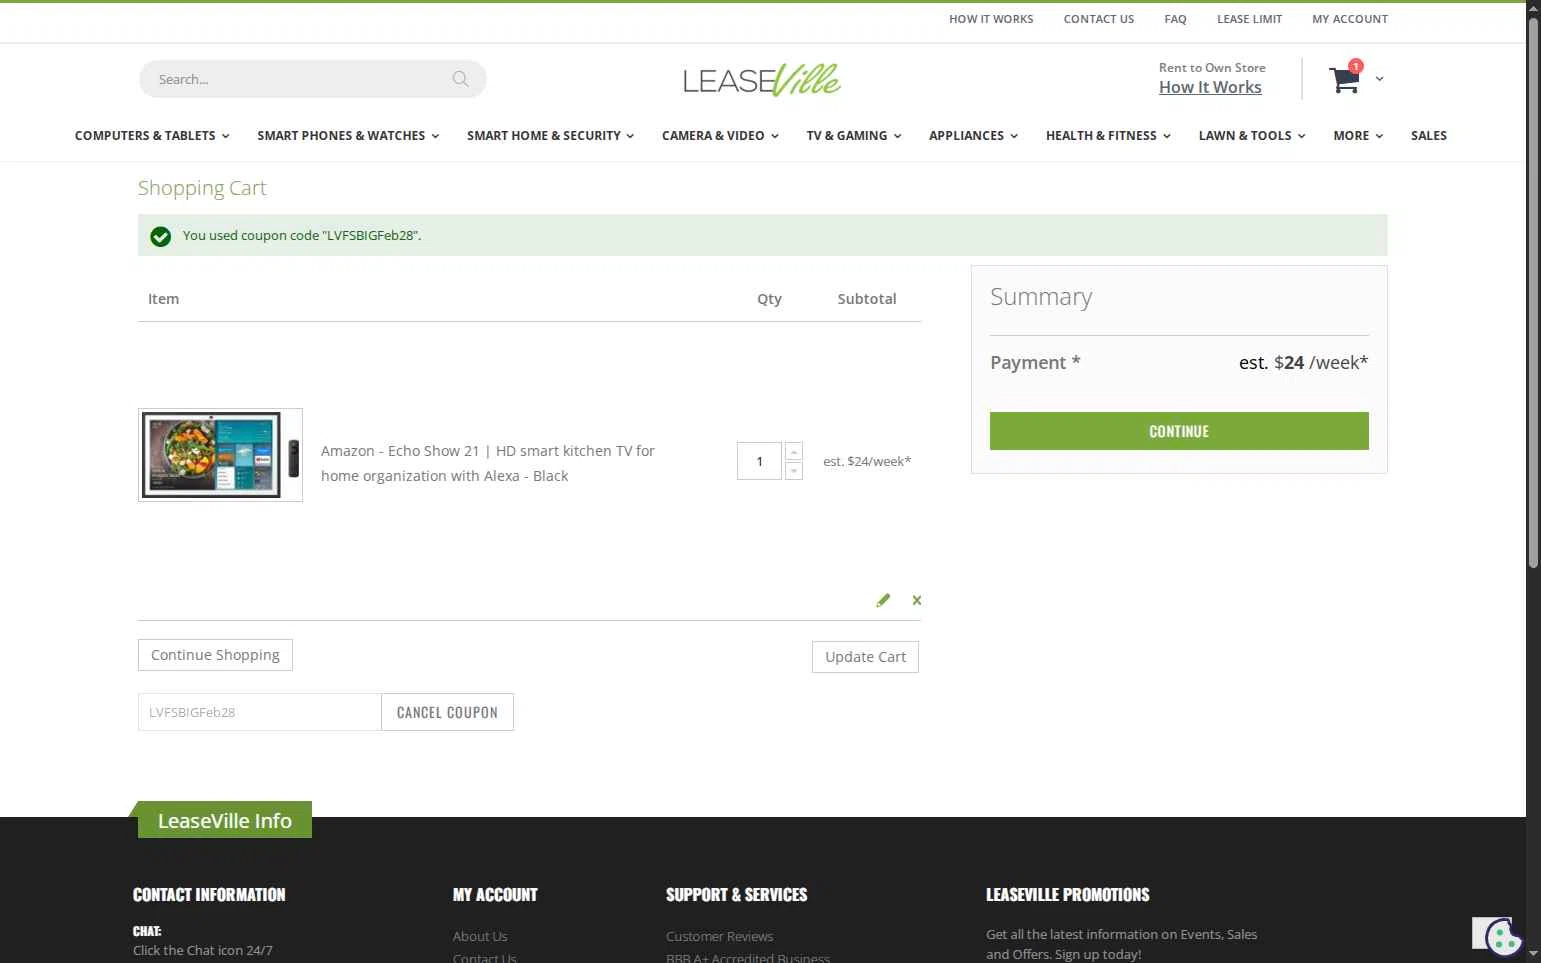This screenshot has height=963, width=1541.
Task: Click the LeaseVille logo
Action: 762,80
